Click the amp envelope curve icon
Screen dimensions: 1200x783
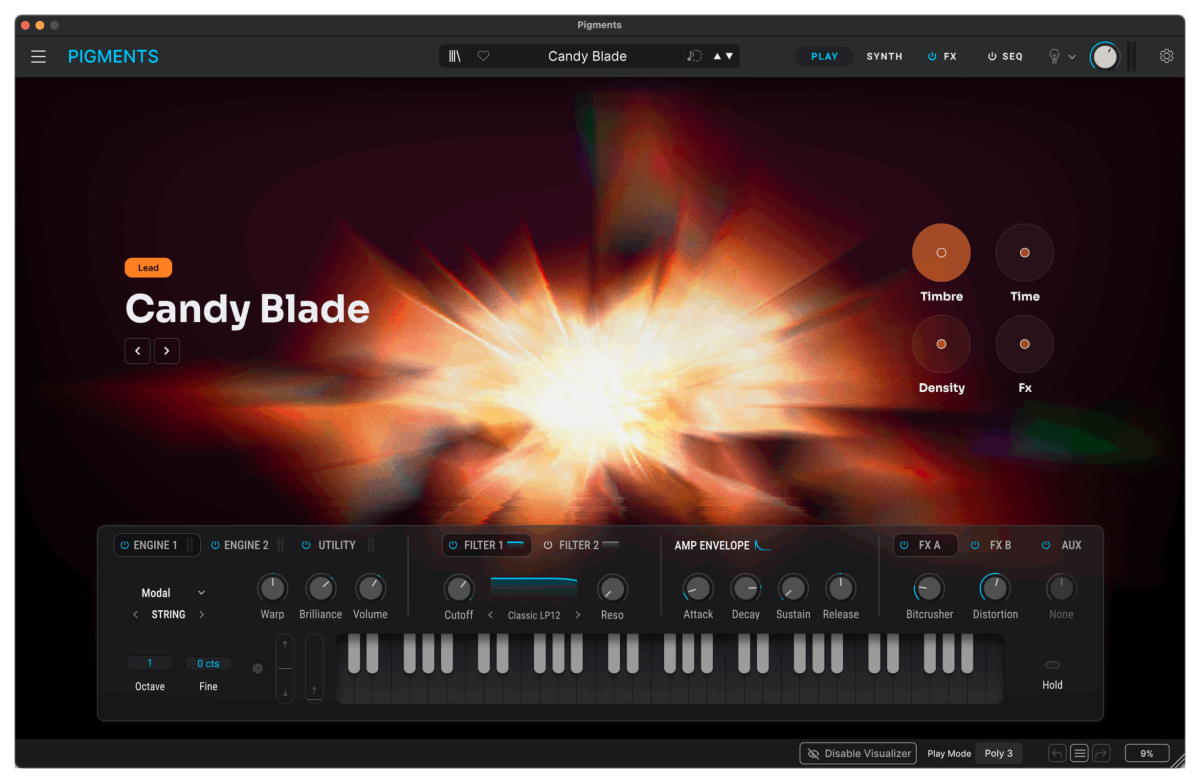(762, 545)
